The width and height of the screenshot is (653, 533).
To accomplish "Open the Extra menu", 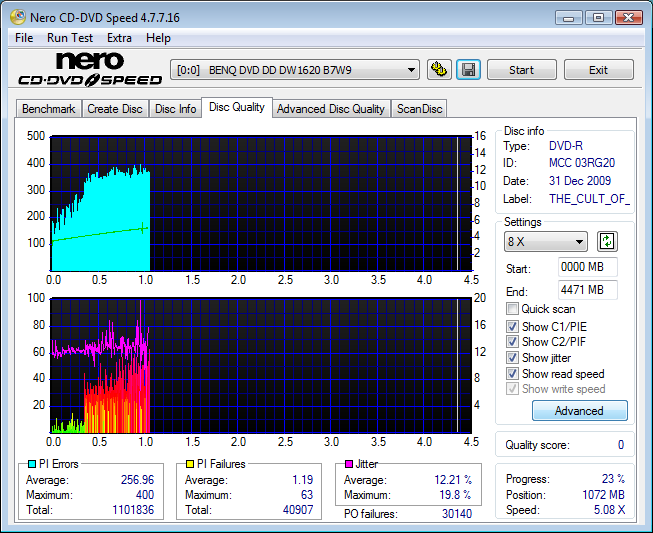I will (119, 38).
